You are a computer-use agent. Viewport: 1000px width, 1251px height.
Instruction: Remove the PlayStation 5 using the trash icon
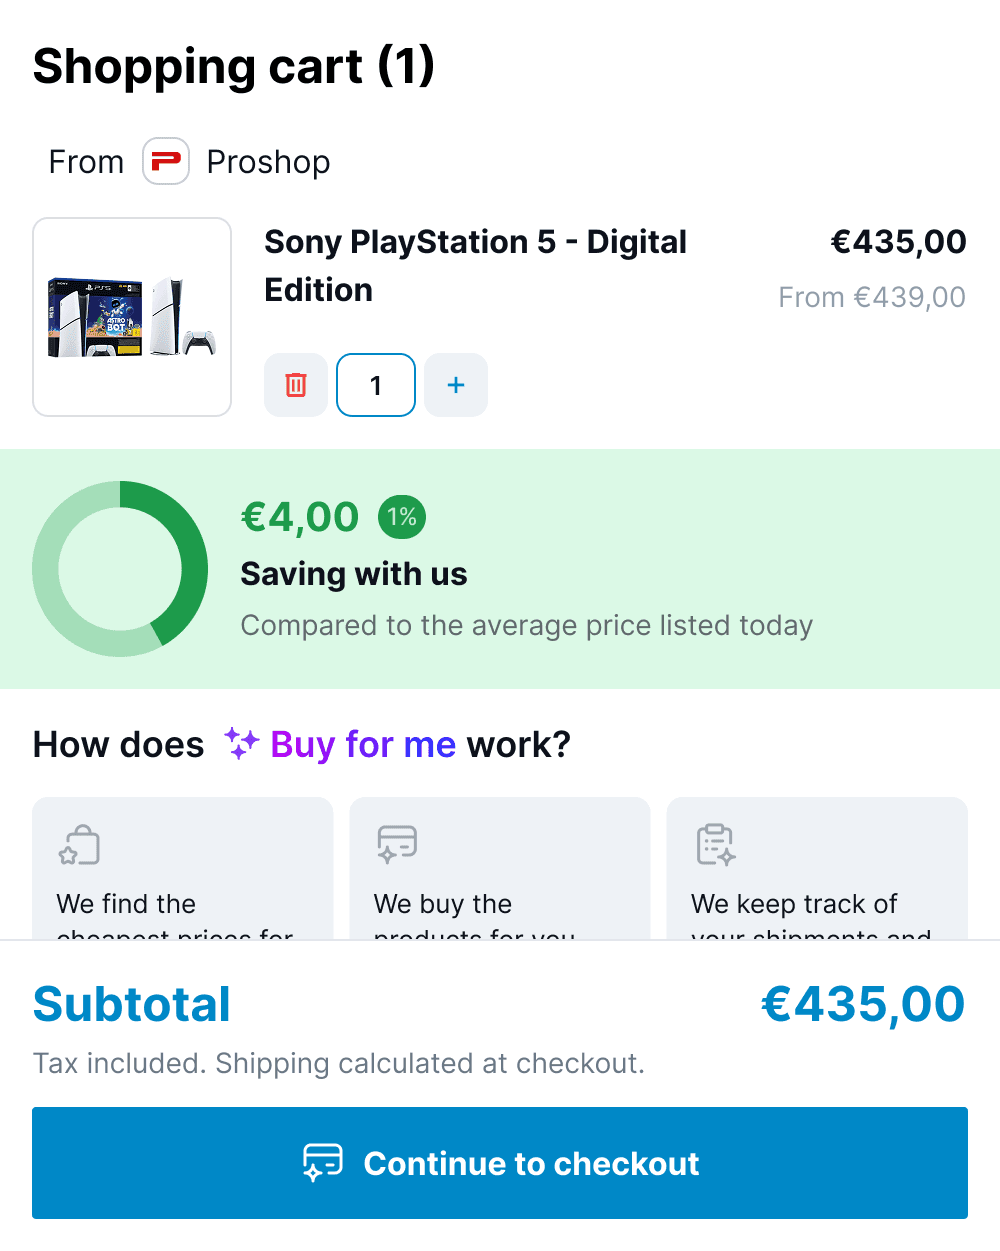(x=295, y=384)
